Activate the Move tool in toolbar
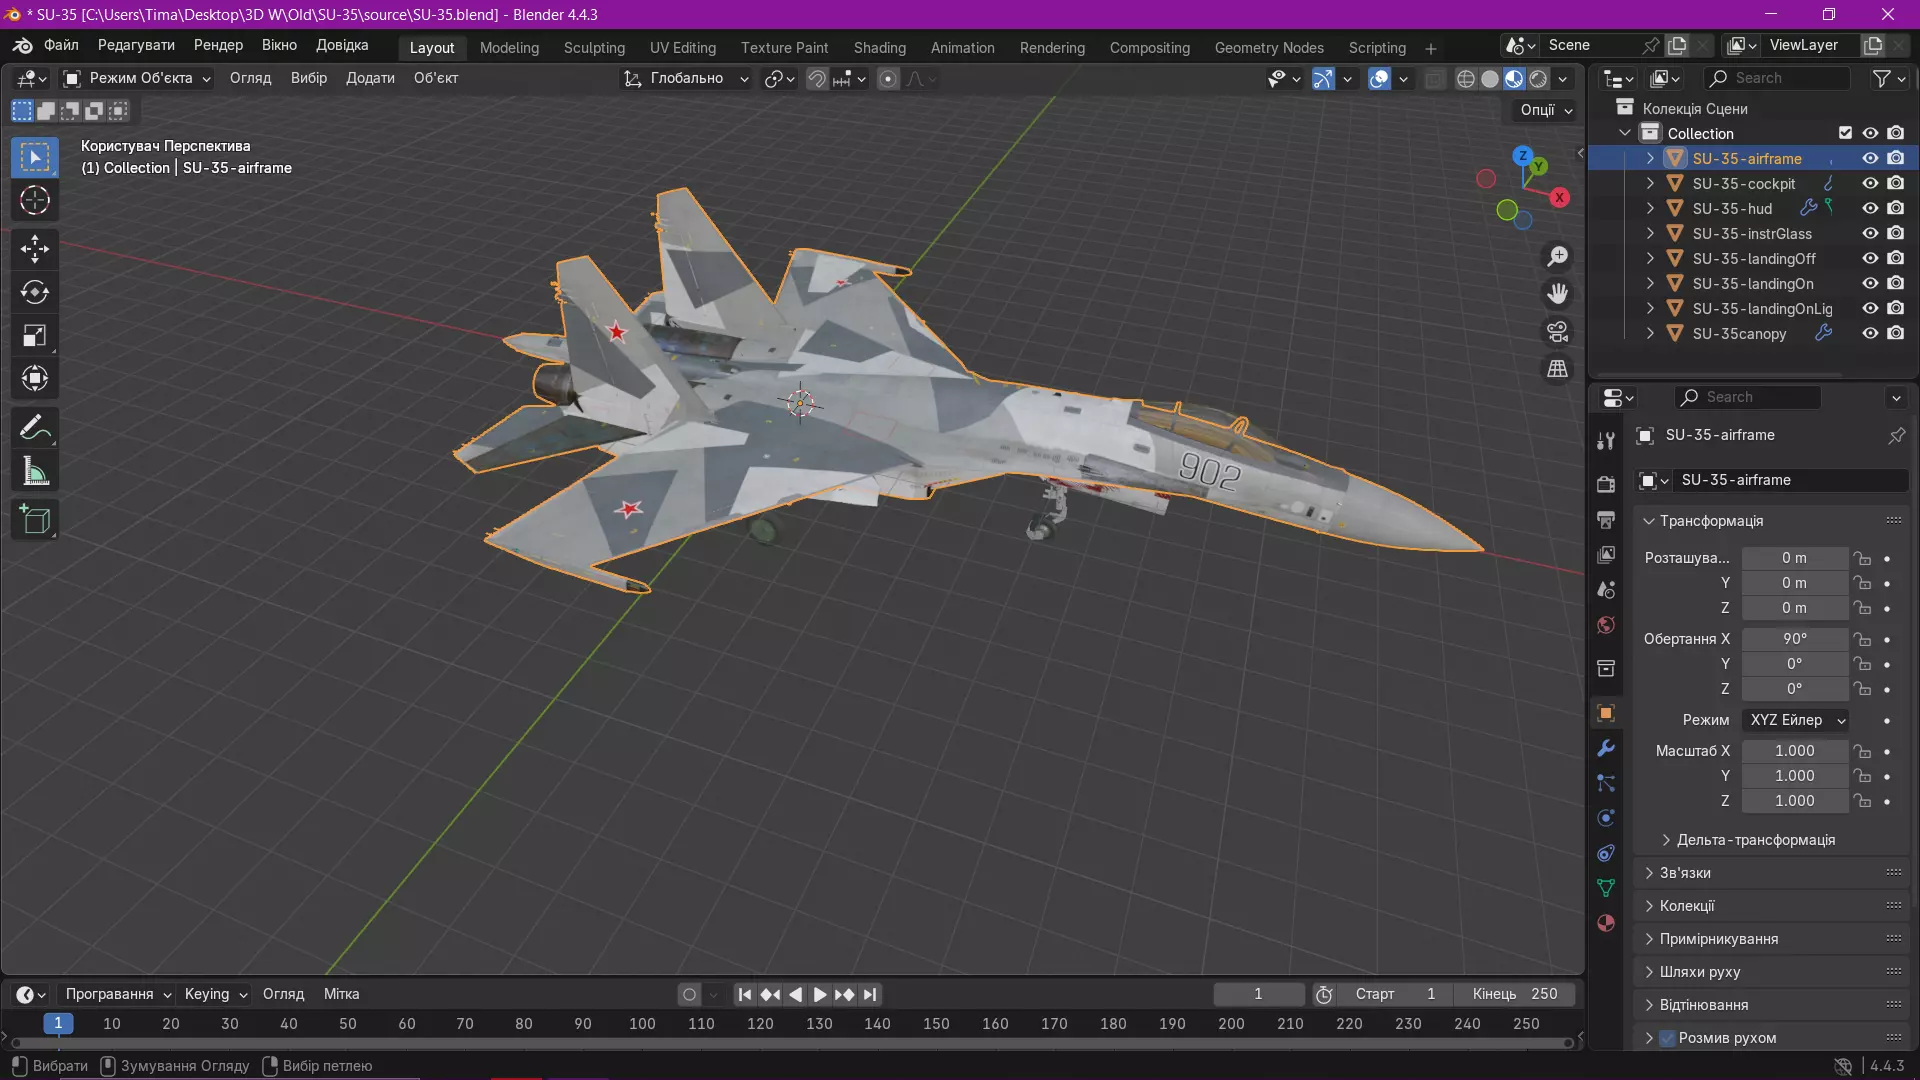This screenshot has width=1920, height=1080. [x=35, y=249]
